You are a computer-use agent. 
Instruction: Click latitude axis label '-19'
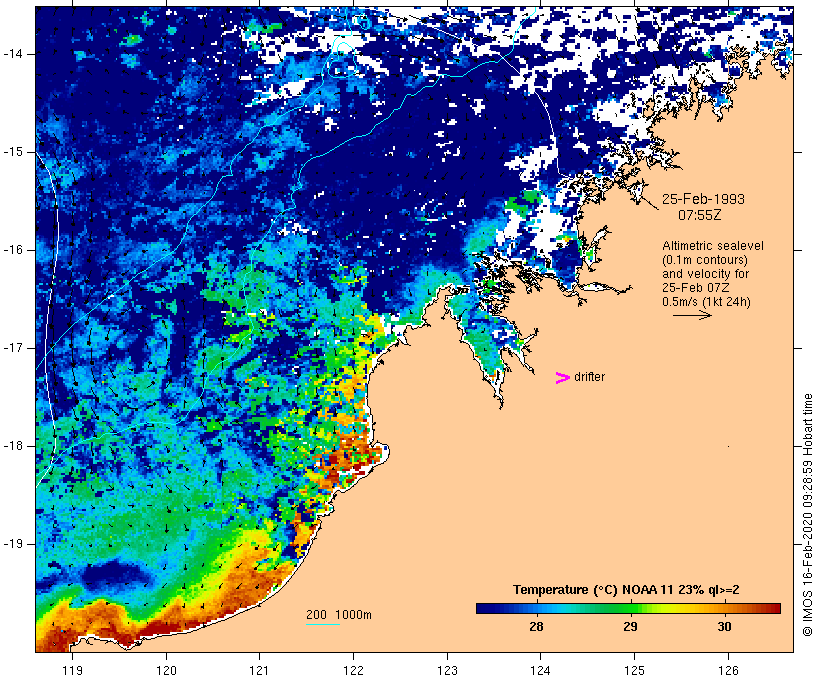click(12, 544)
